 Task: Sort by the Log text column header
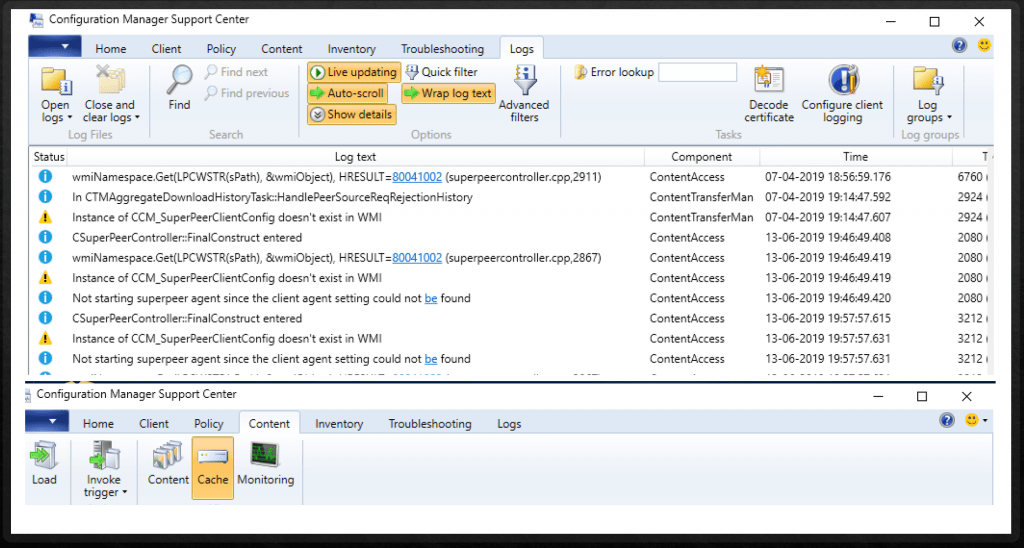point(355,157)
